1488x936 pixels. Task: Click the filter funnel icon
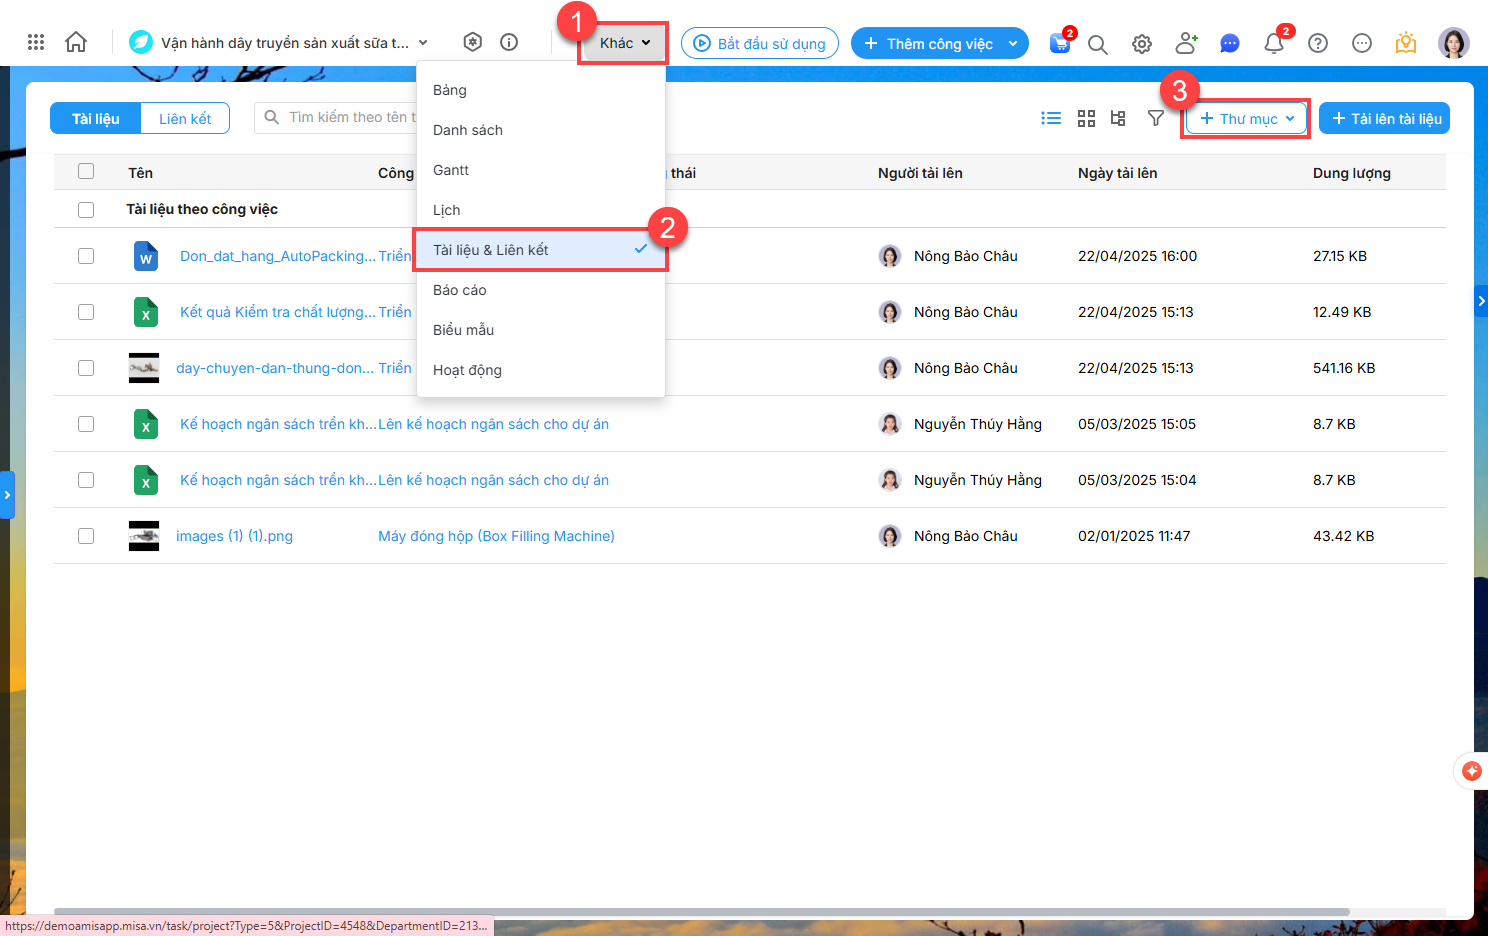(x=1155, y=118)
